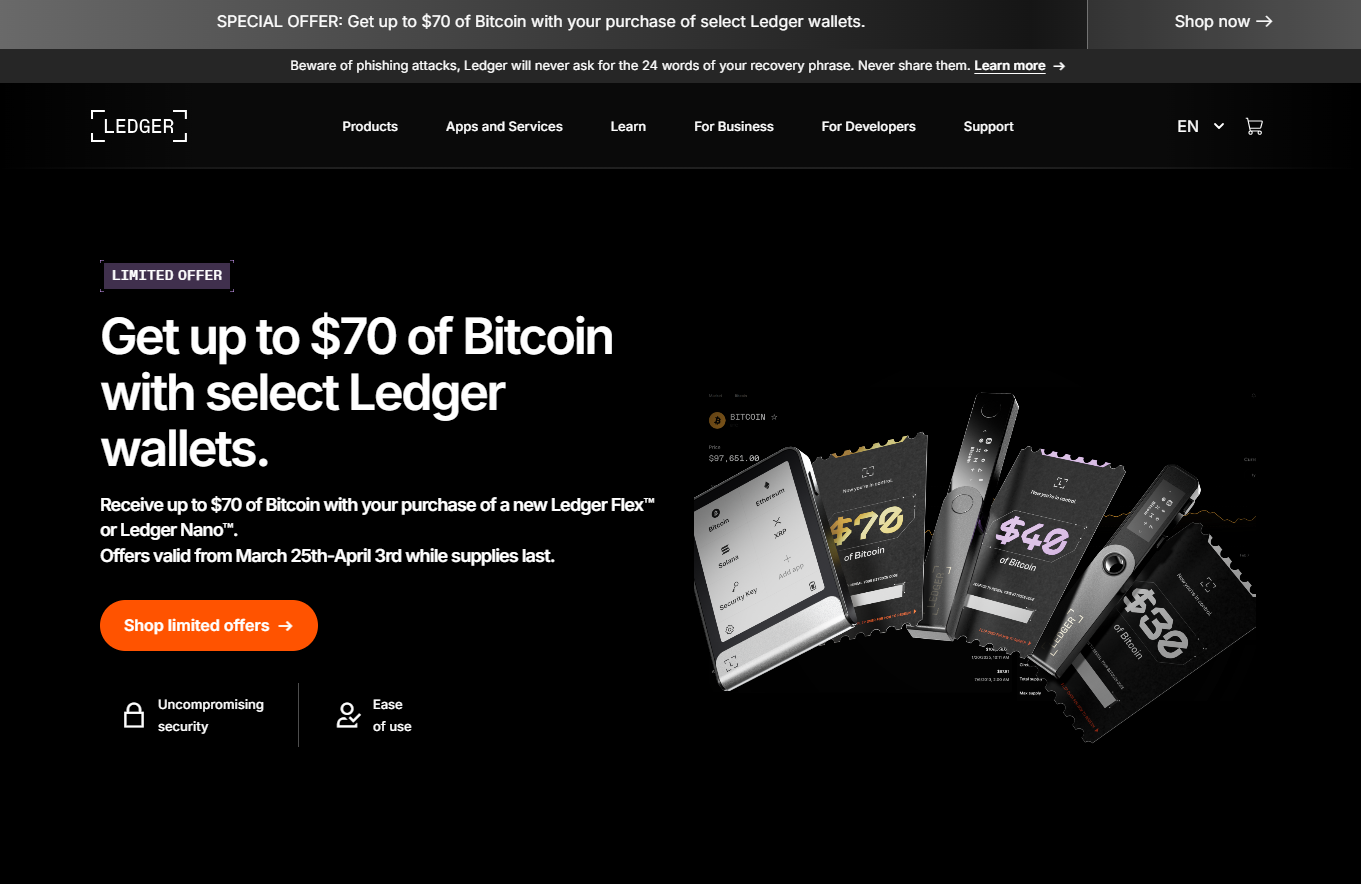Follow the Learn more phishing link
This screenshot has height=884, width=1361.
pos(1010,66)
